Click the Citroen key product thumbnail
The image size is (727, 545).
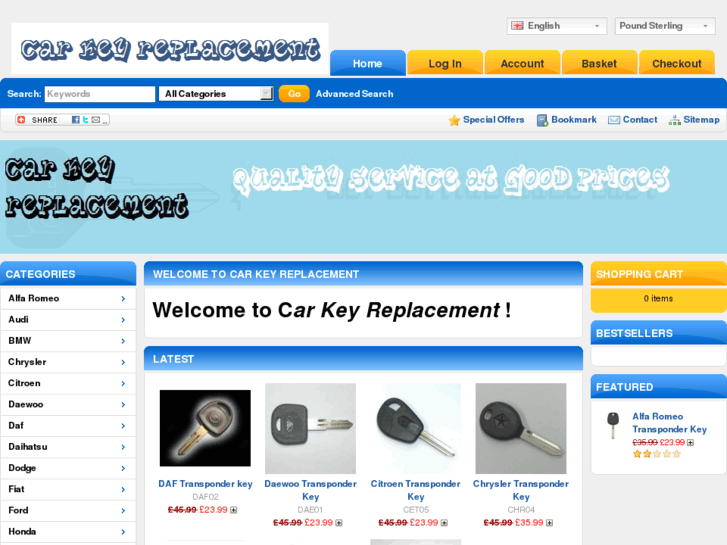[x=416, y=429]
